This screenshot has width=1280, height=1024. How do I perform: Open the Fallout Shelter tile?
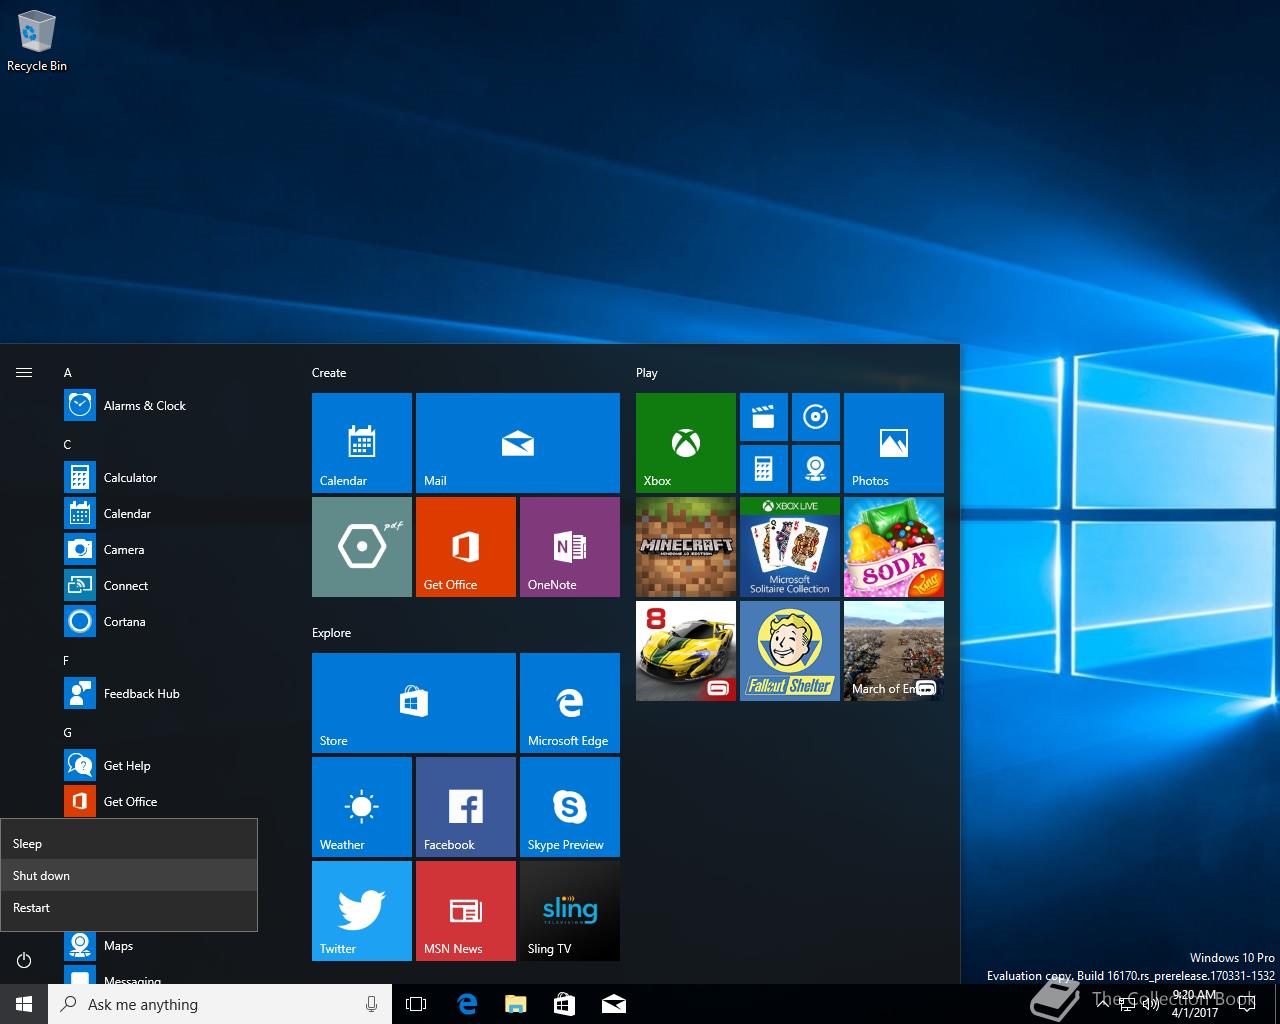[790, 651]
